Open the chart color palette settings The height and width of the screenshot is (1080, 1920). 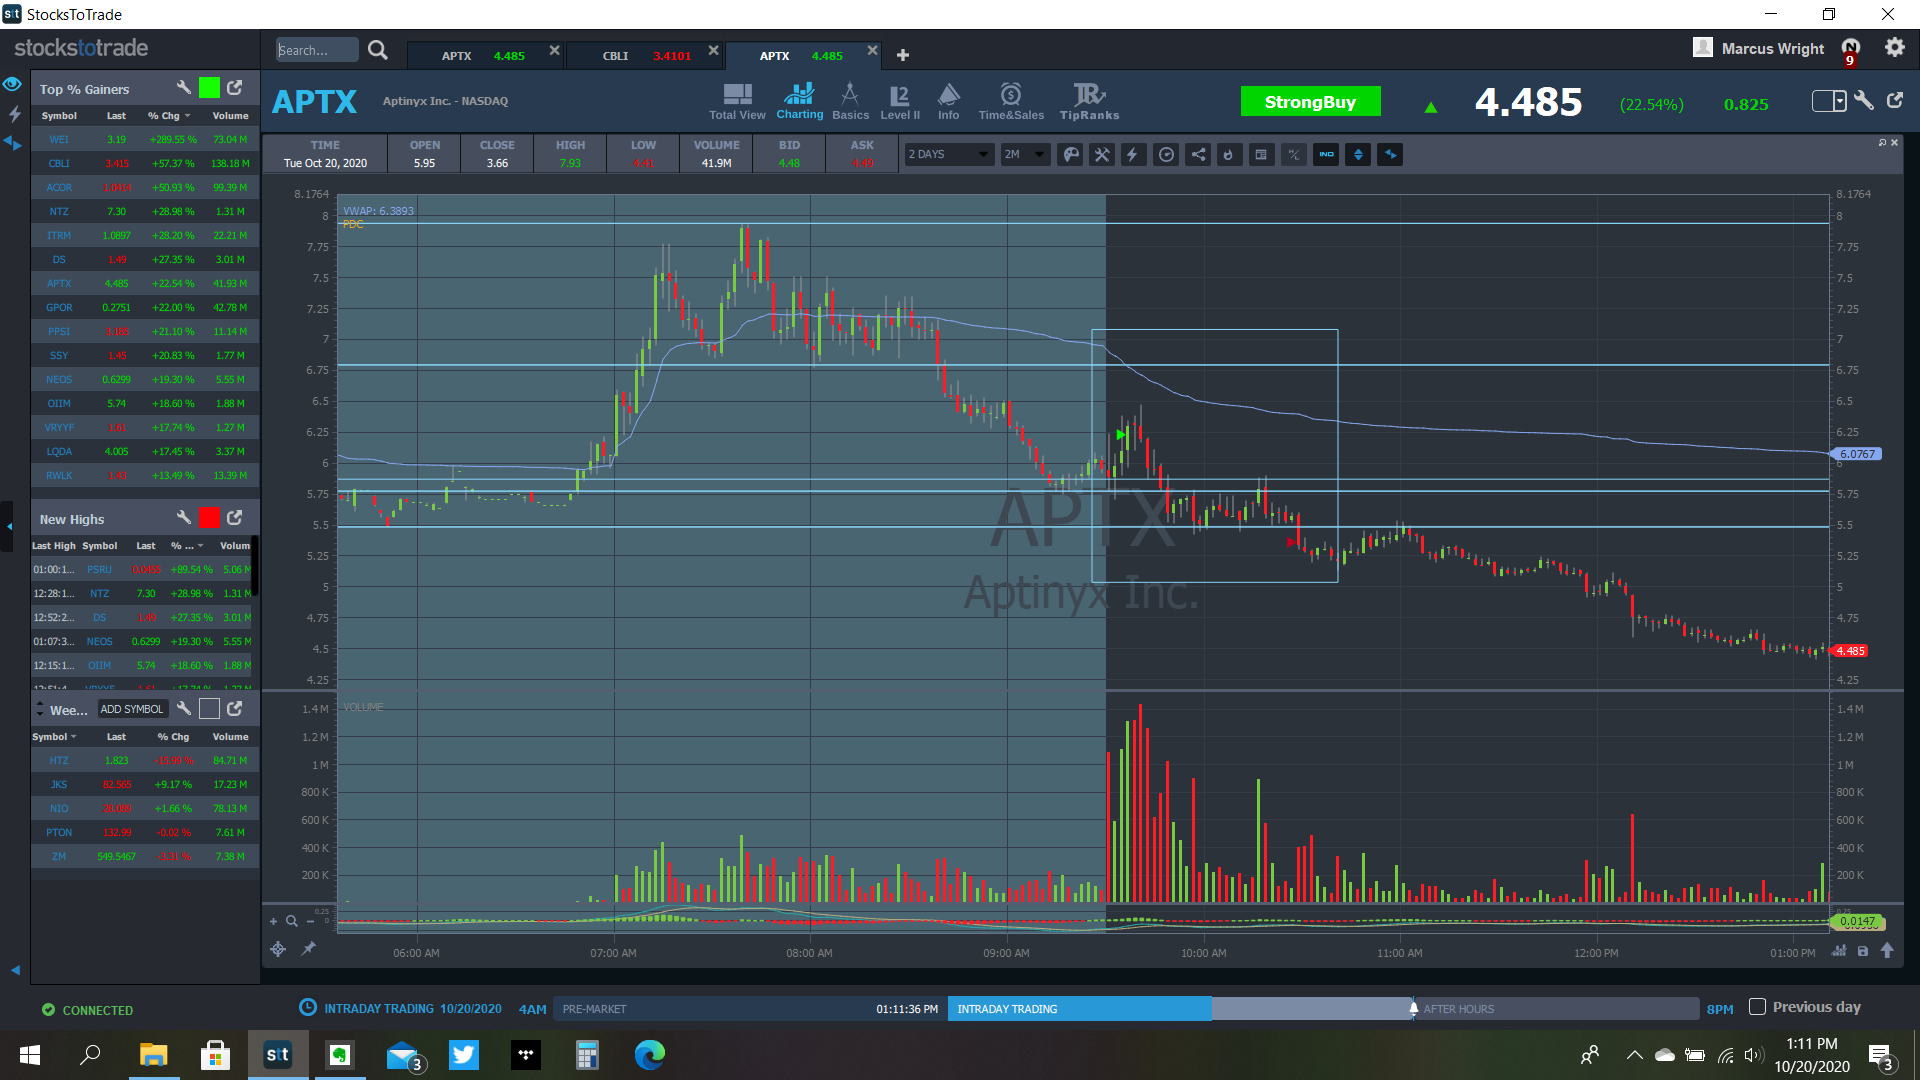[1070, 154]
